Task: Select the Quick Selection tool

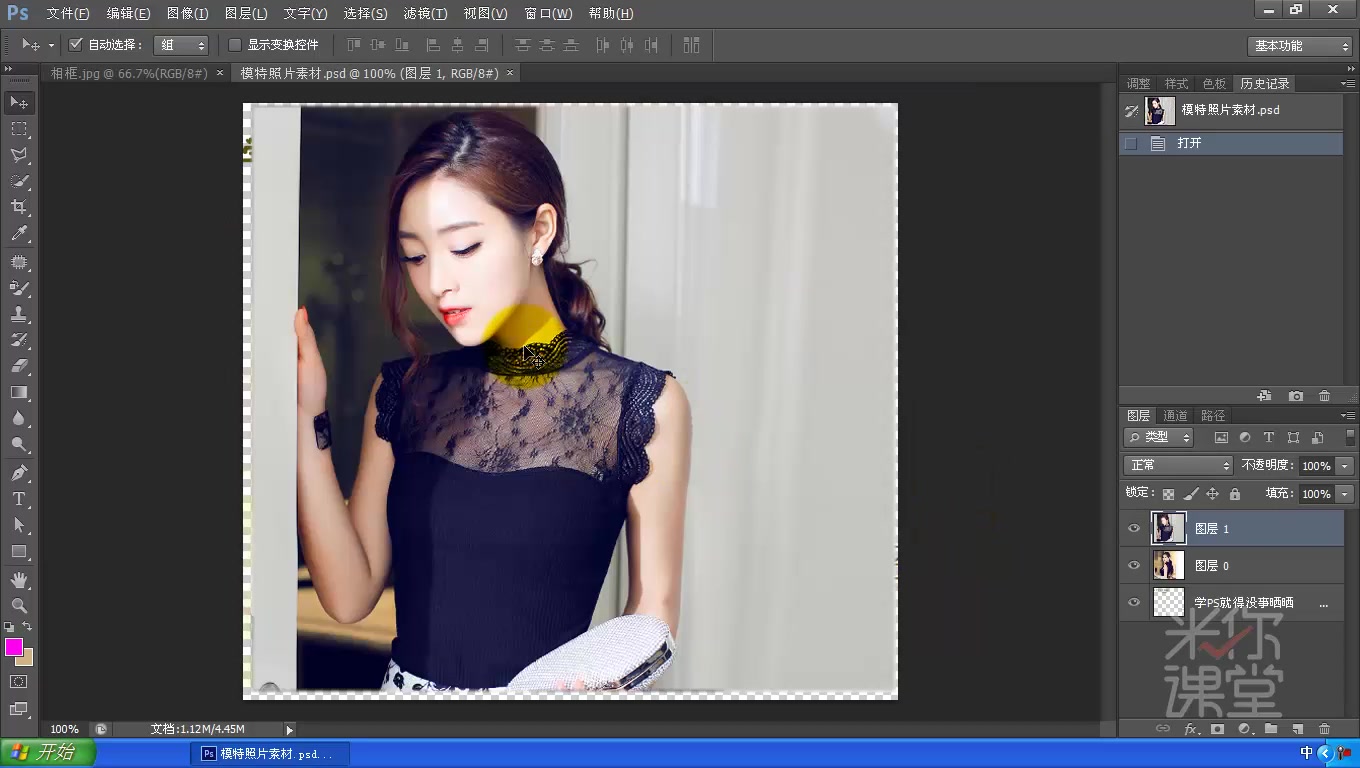Action: tap(18, 181)
